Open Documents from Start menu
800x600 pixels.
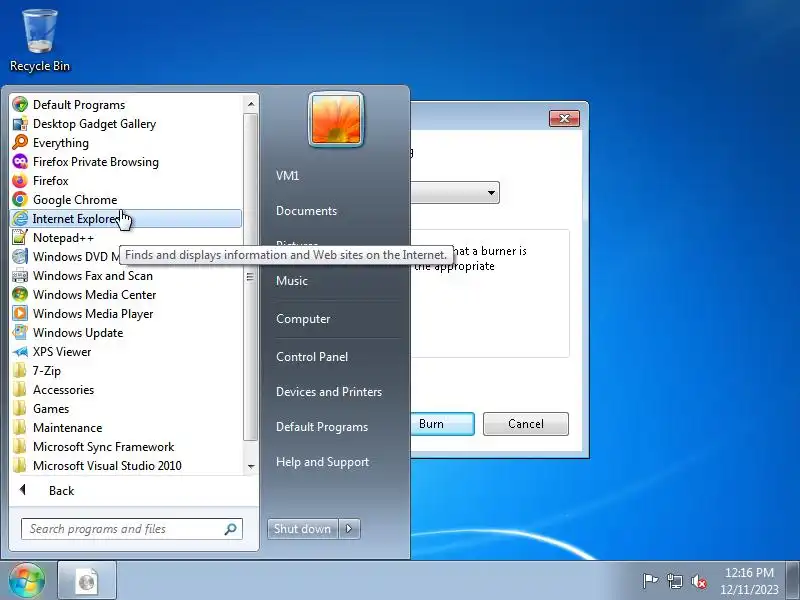(x=306, y=211)
